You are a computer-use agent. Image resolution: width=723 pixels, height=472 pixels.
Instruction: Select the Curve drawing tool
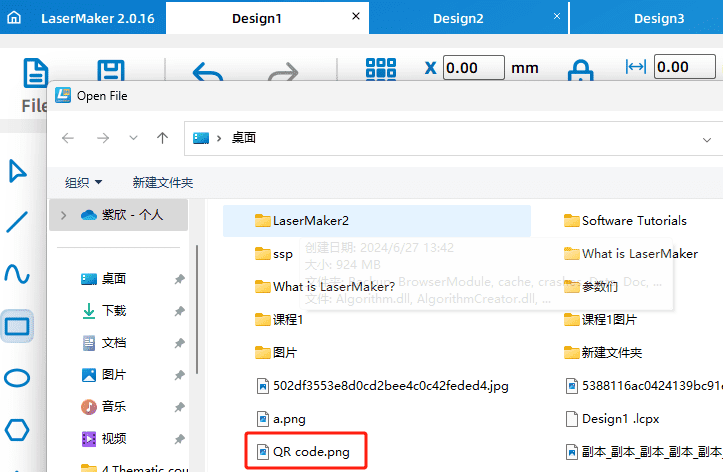tap(17, 273)
